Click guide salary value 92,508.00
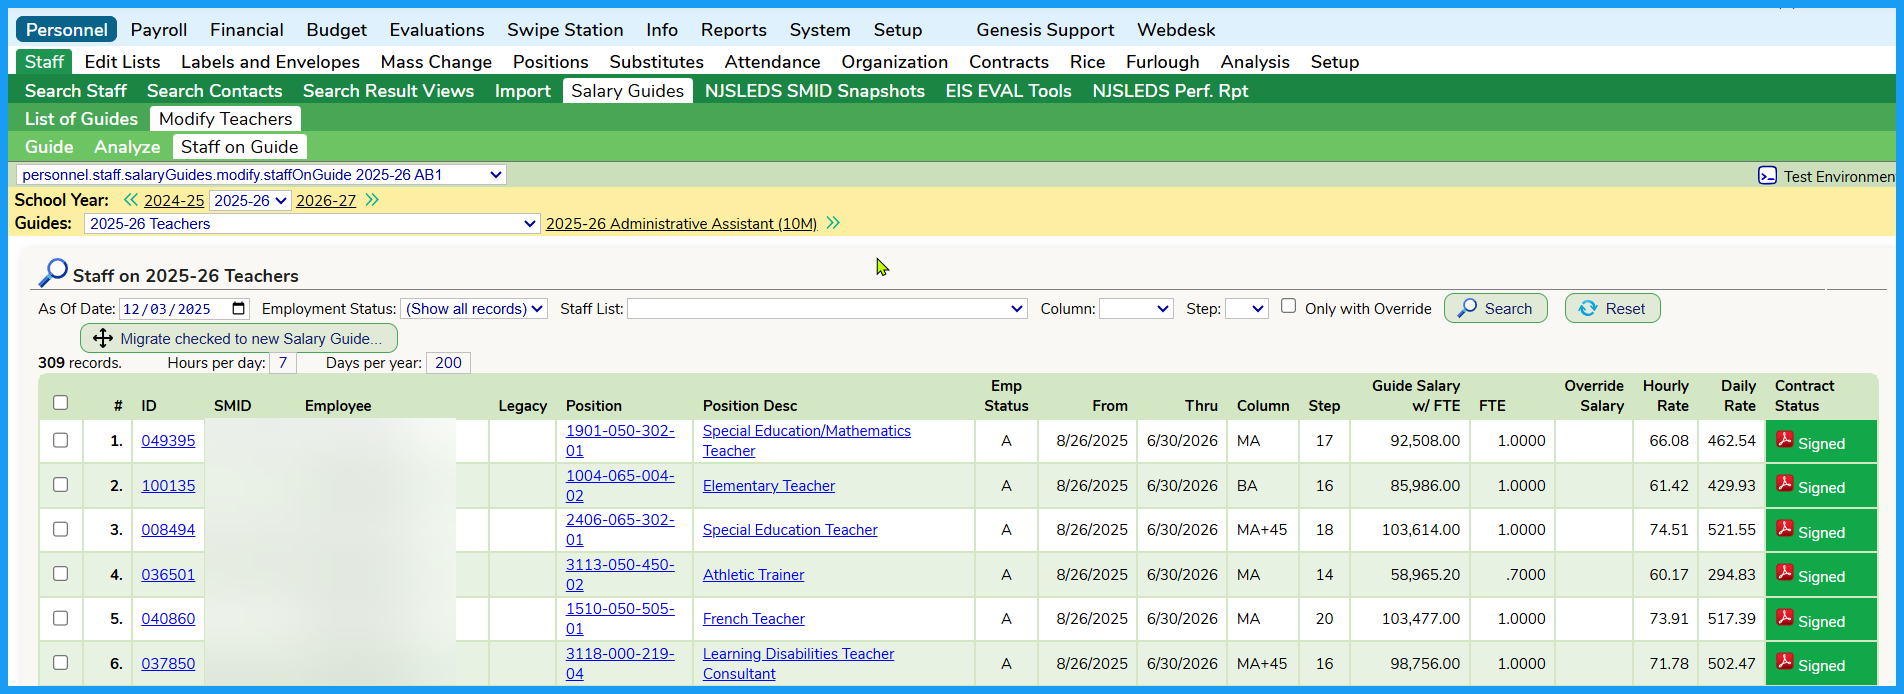The width and height of the screenshot is (1904, 694). tap(1424, 441)
